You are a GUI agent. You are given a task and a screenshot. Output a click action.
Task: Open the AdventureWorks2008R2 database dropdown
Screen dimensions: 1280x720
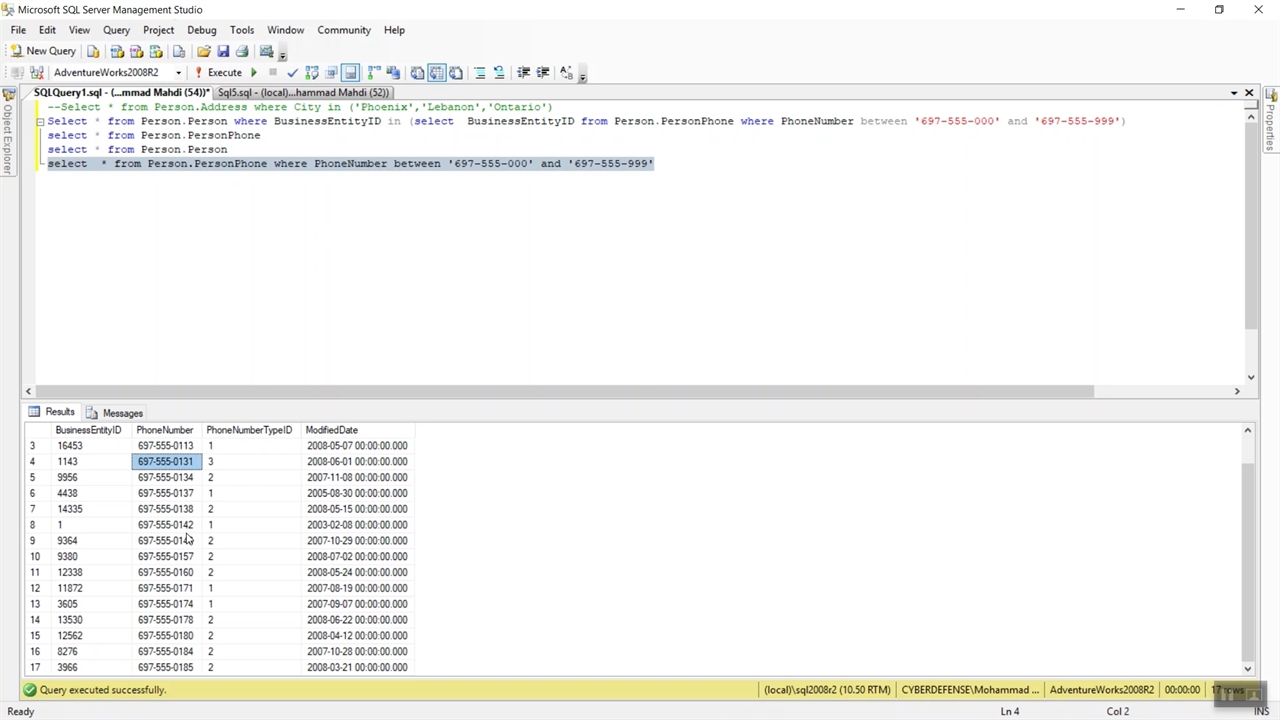point(178,72)
